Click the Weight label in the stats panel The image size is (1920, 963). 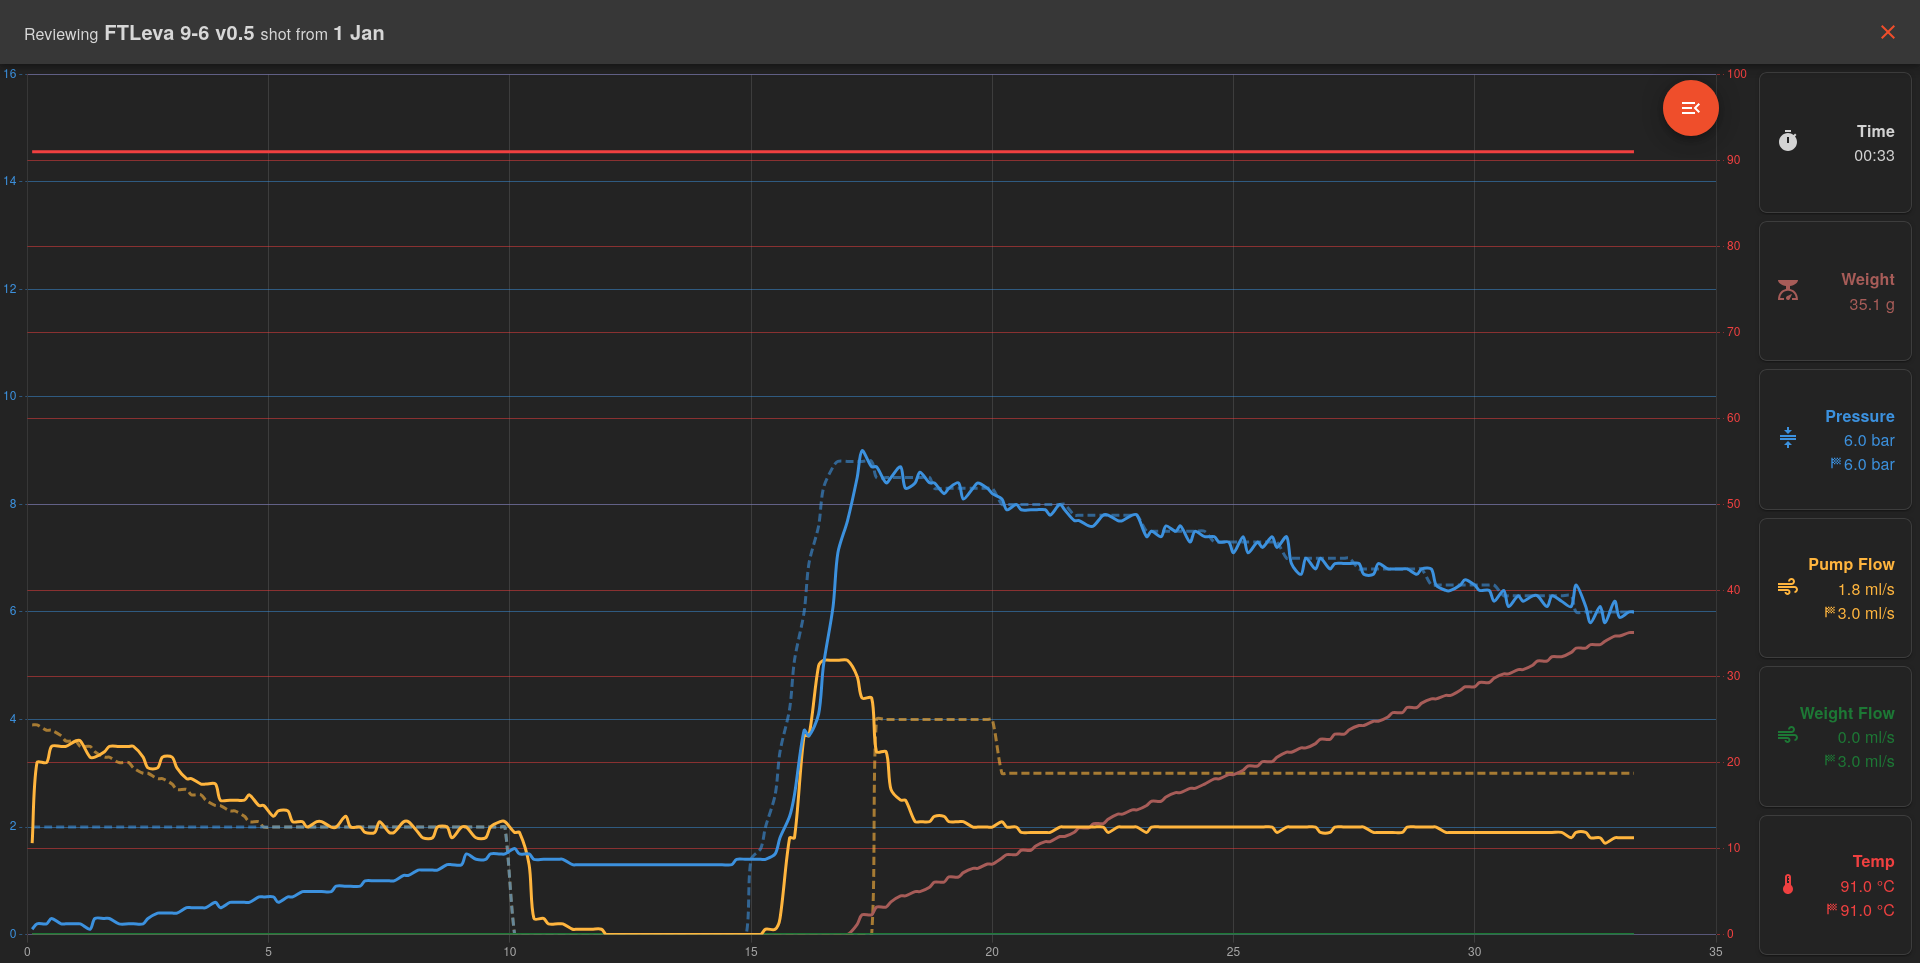pyautogui.click(x=1867, y=279)
